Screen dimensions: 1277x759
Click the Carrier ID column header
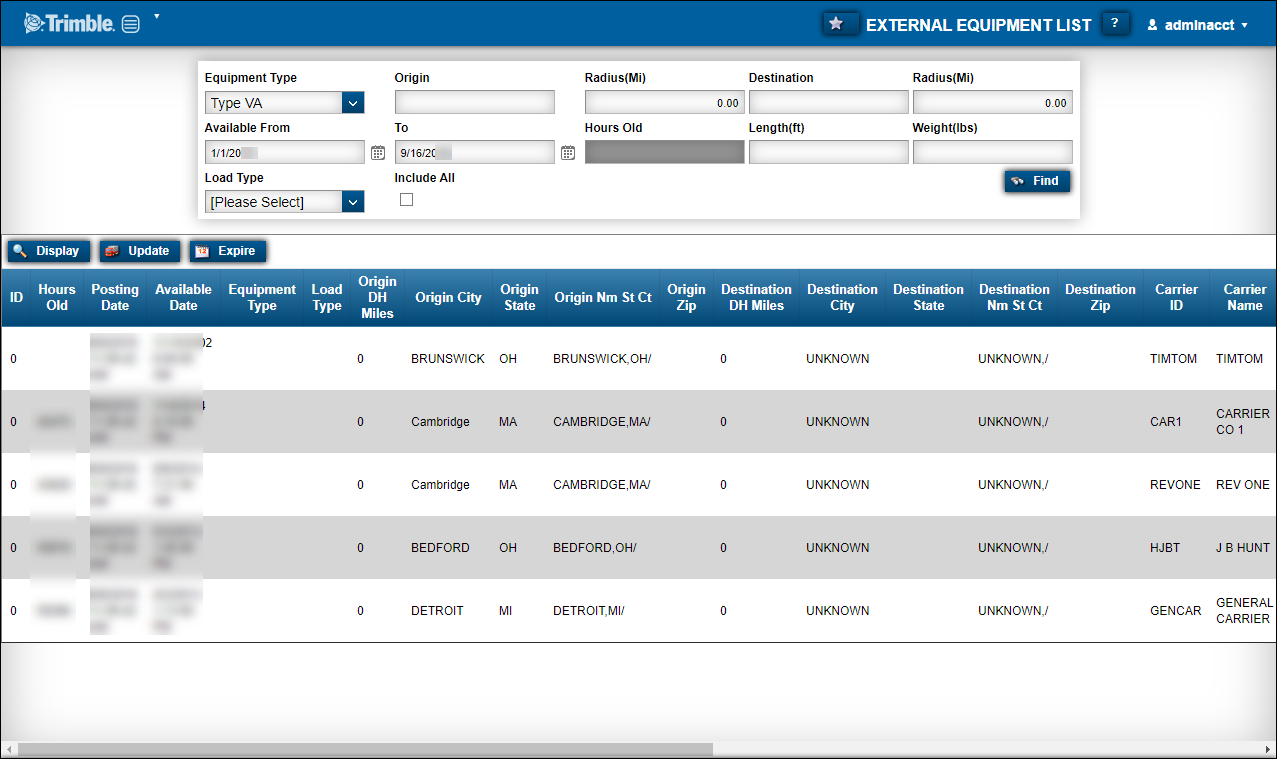coord(1176,297)
